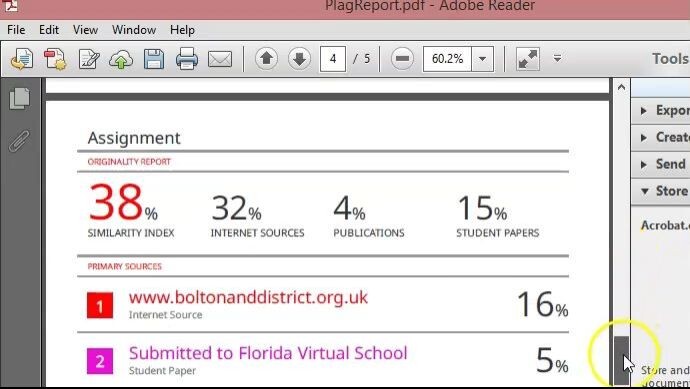
Task: Click the 5% value for source 2
Action: tap(552, 360)
